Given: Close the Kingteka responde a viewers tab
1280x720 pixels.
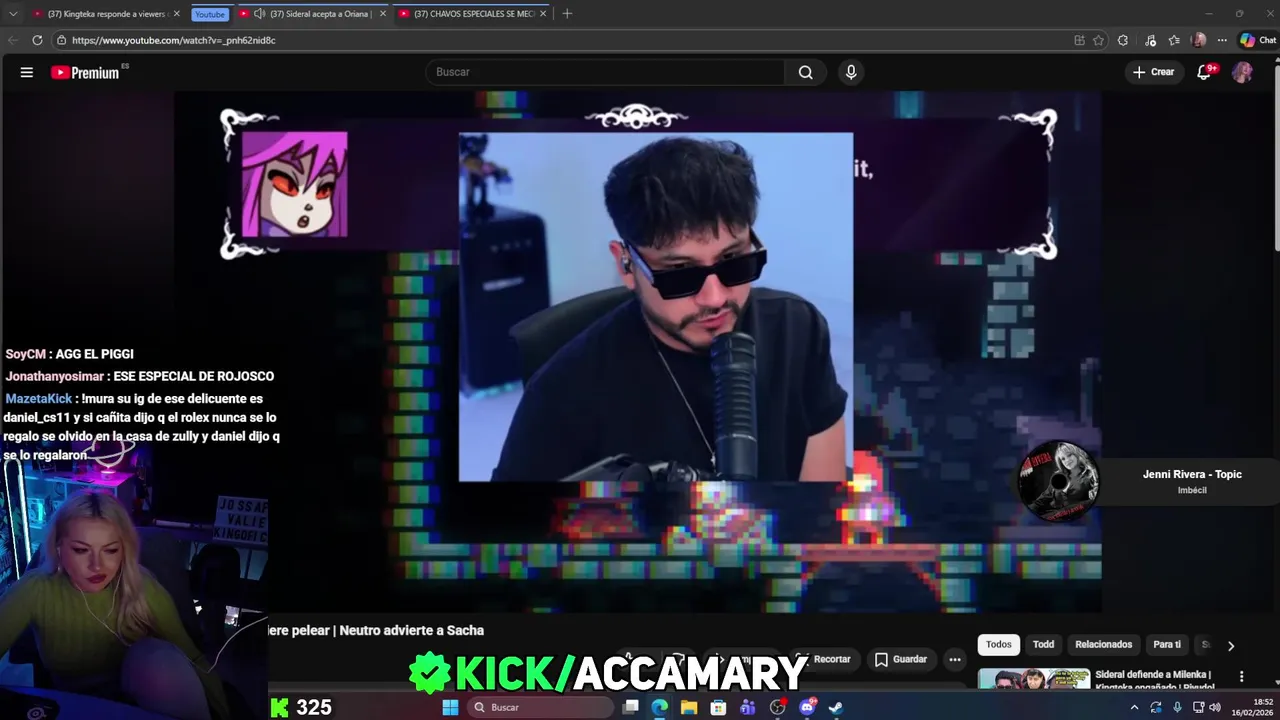Looking at the screenshot, I should click(177, 14).
